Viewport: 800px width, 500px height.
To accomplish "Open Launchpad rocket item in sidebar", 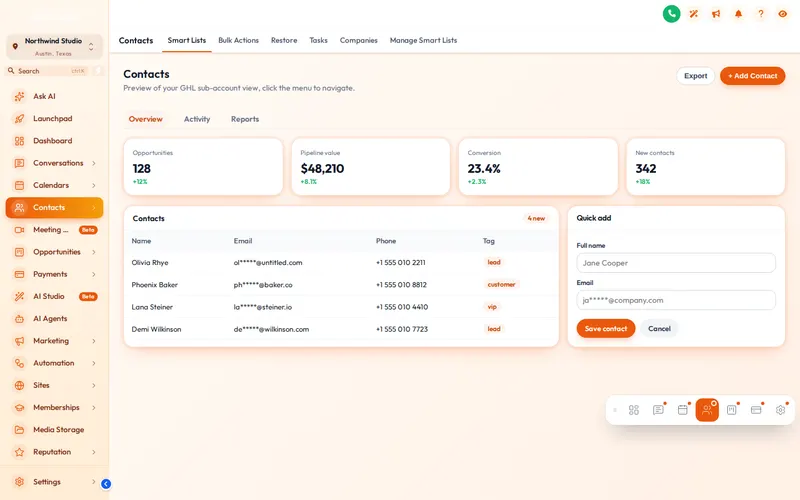I will pyautogui.click(x=54, y=118).
